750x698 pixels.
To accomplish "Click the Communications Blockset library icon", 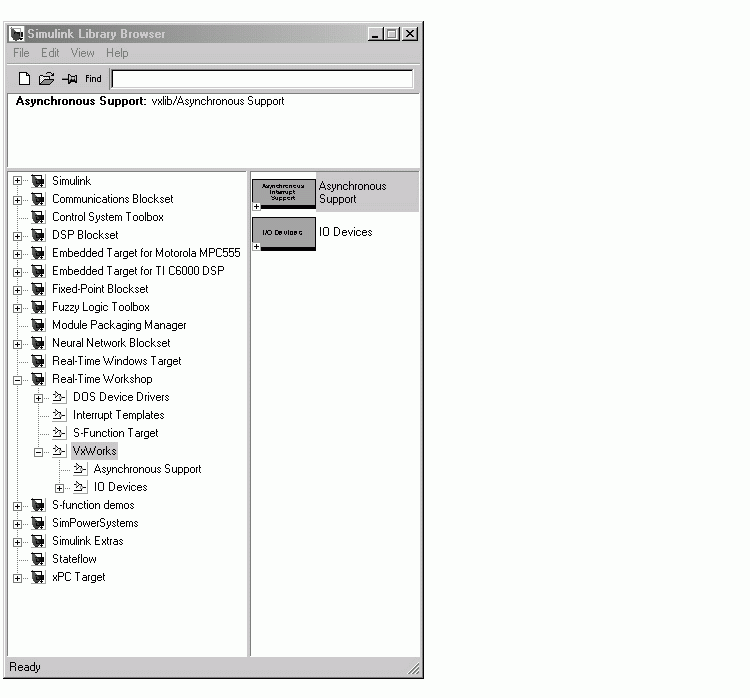I will tap(38, 199).
